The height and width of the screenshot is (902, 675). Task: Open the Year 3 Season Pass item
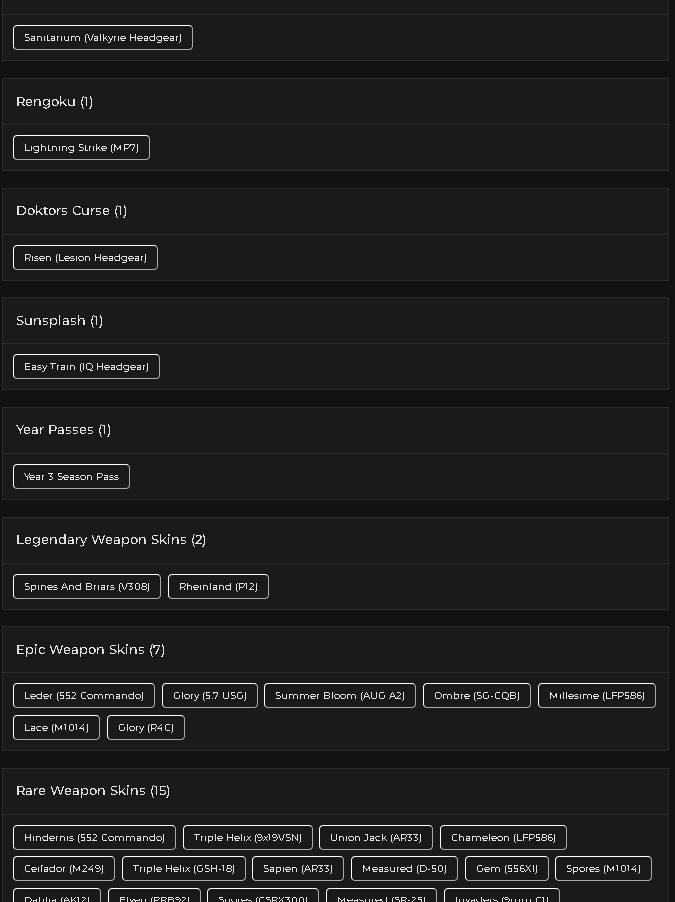click(x=71, y=476)
